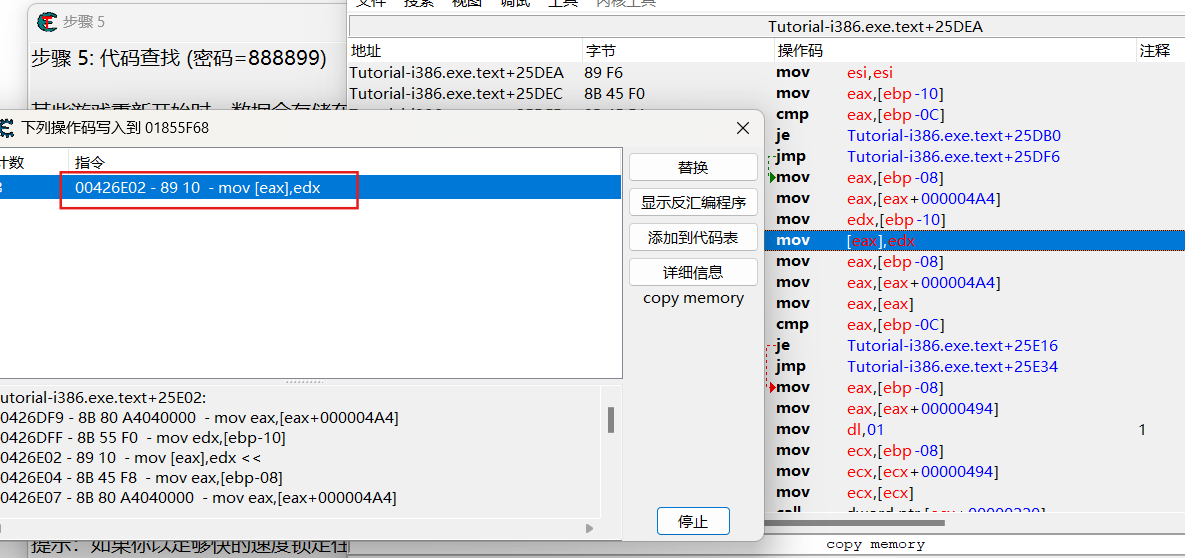Click the 地址 column header in disassembler
The height and width of the screenshot is (558, 1185).
pos(366,51)
